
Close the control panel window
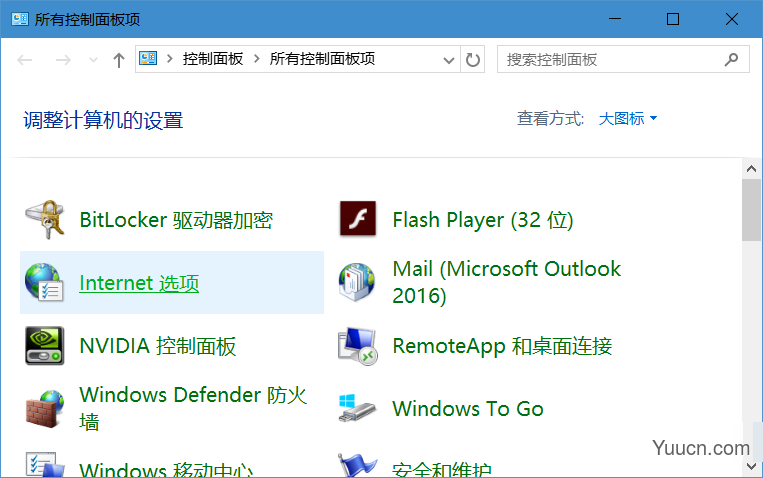(x=731, y=19)
